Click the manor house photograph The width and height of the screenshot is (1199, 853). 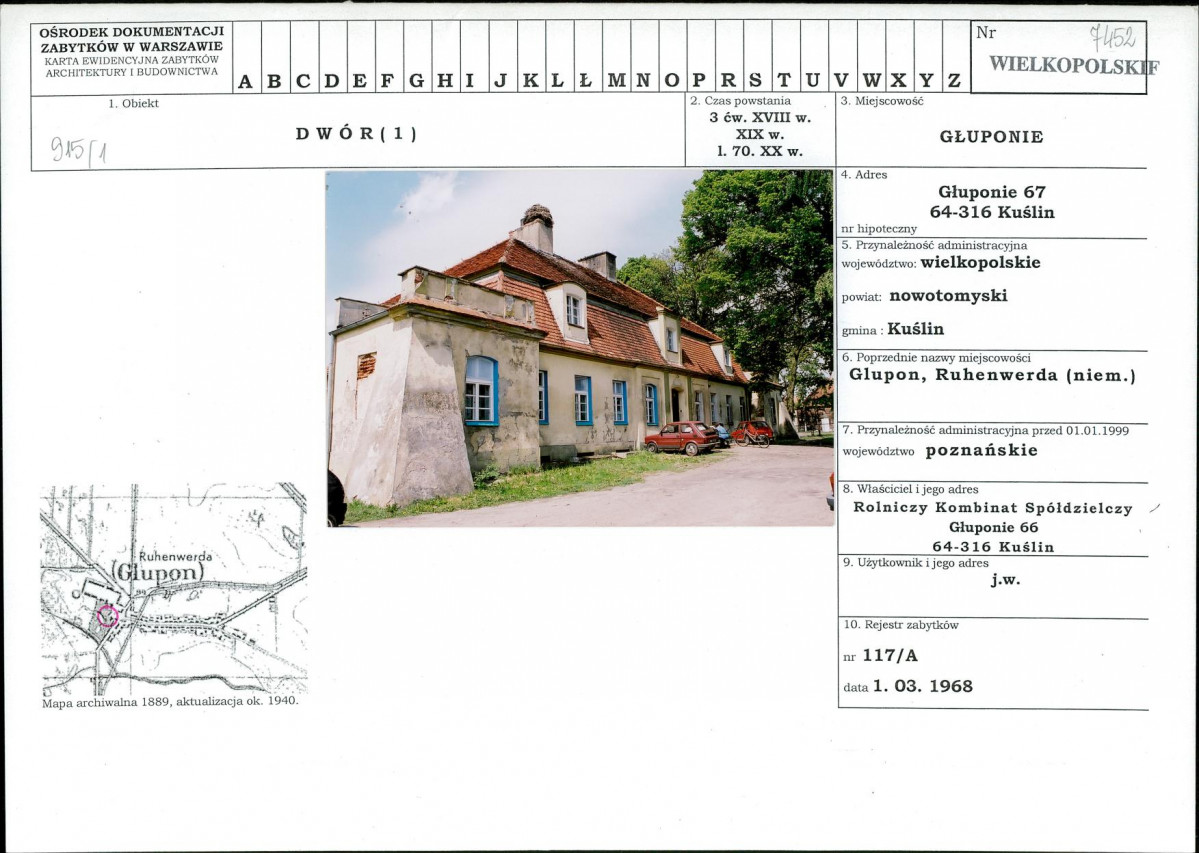tap(580, 349)
